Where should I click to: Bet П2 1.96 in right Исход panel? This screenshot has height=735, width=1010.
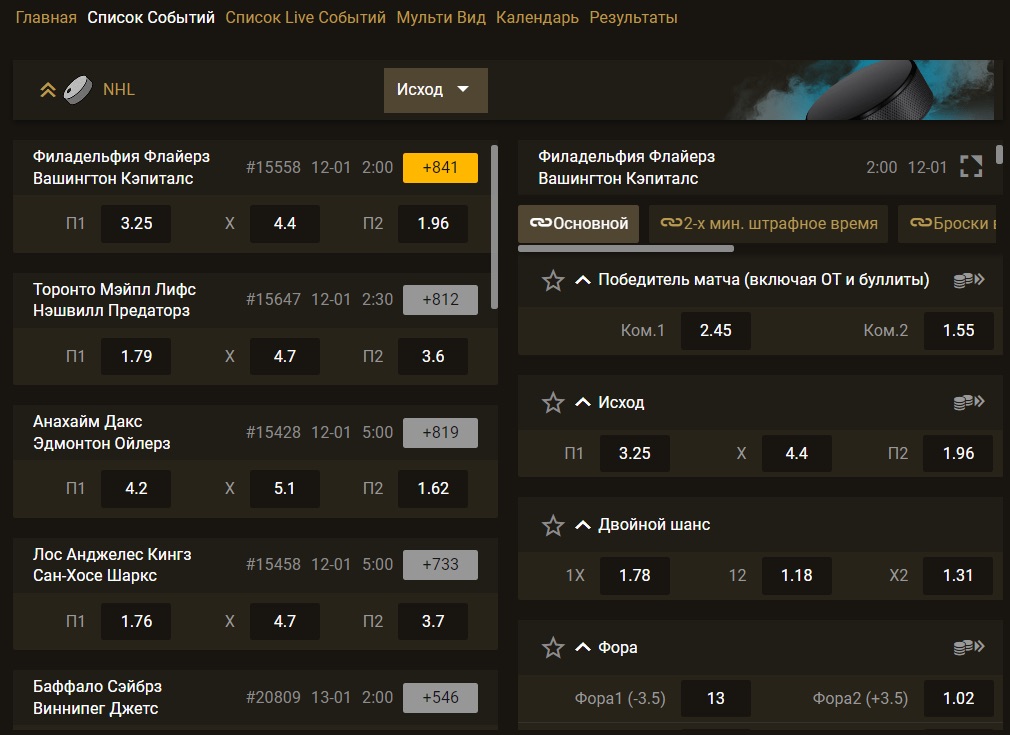coord(958,453)
